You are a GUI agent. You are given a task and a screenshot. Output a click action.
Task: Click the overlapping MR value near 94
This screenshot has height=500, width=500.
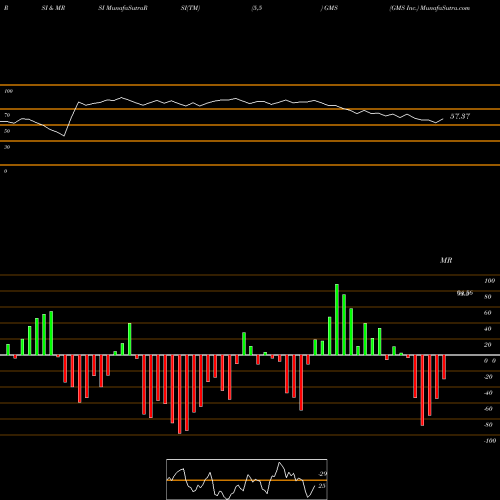[465, 293]
